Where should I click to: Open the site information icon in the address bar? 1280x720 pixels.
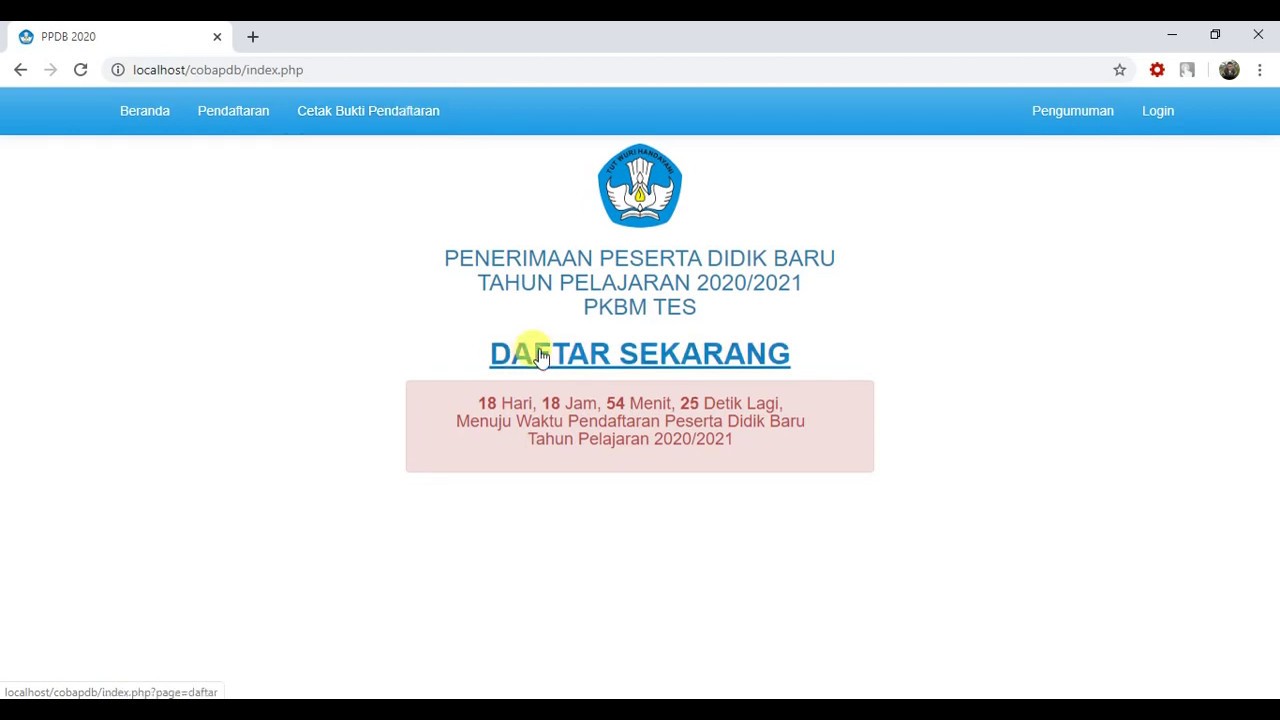(117, 70)
